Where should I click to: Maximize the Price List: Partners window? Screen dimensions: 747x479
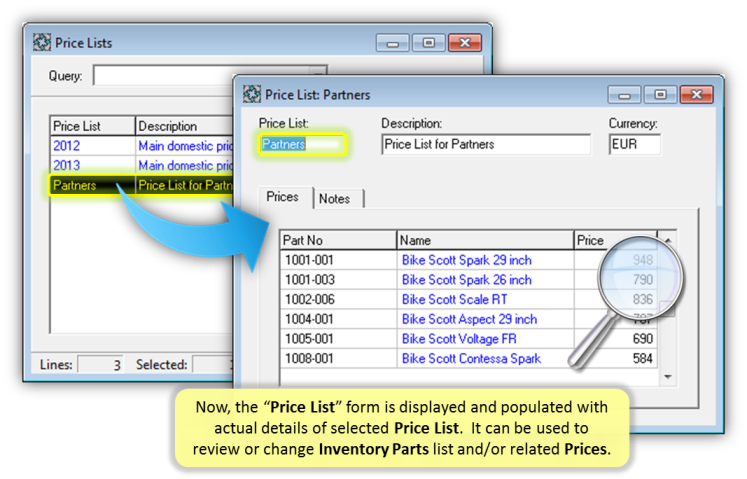click(659, 95)
